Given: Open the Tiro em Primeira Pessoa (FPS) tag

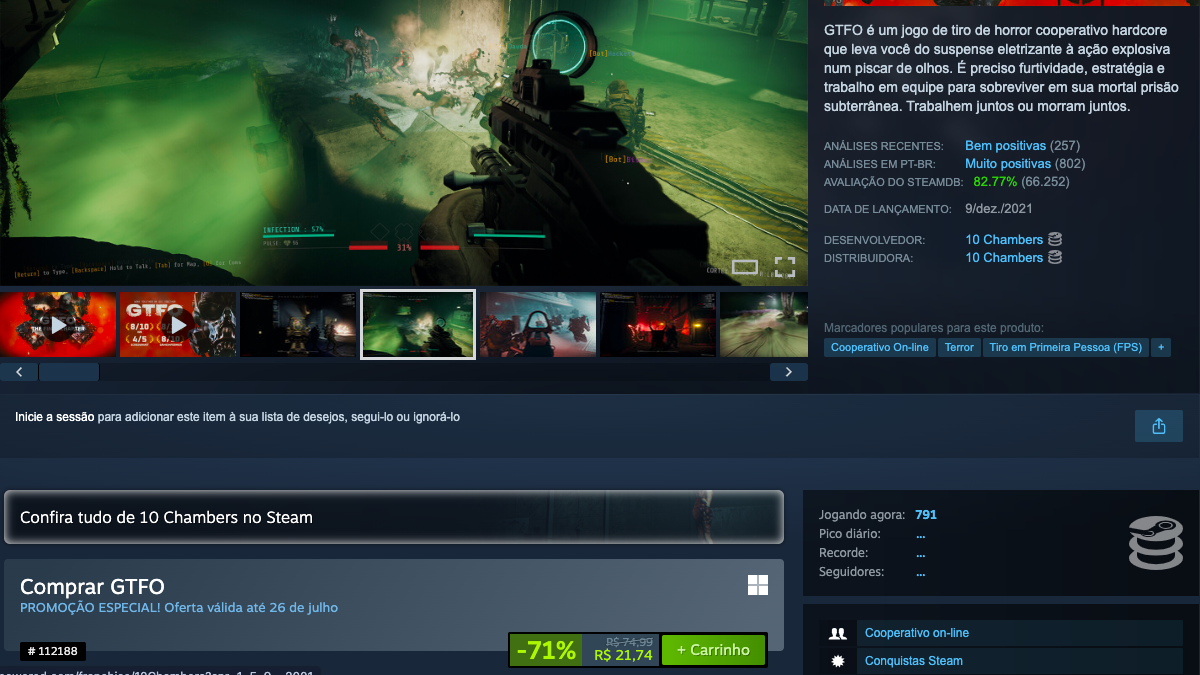Looking at the screenshot, I should point(1065,347).
